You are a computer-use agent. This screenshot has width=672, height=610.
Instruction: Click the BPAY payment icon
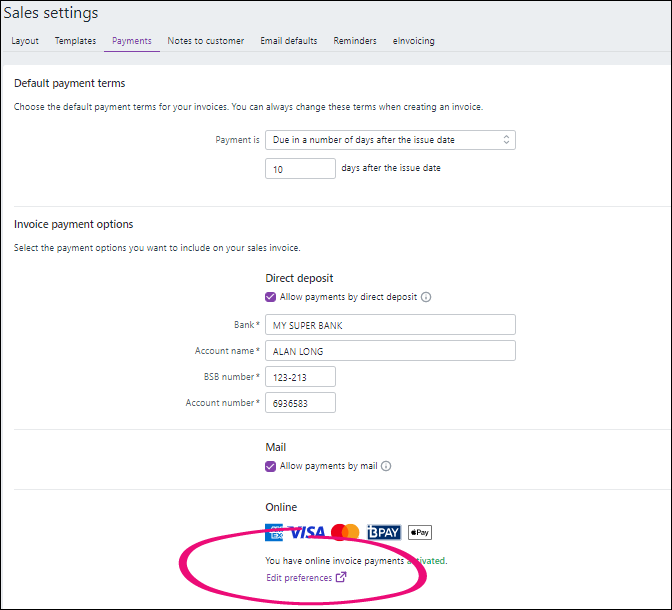[x=384, y=532]
